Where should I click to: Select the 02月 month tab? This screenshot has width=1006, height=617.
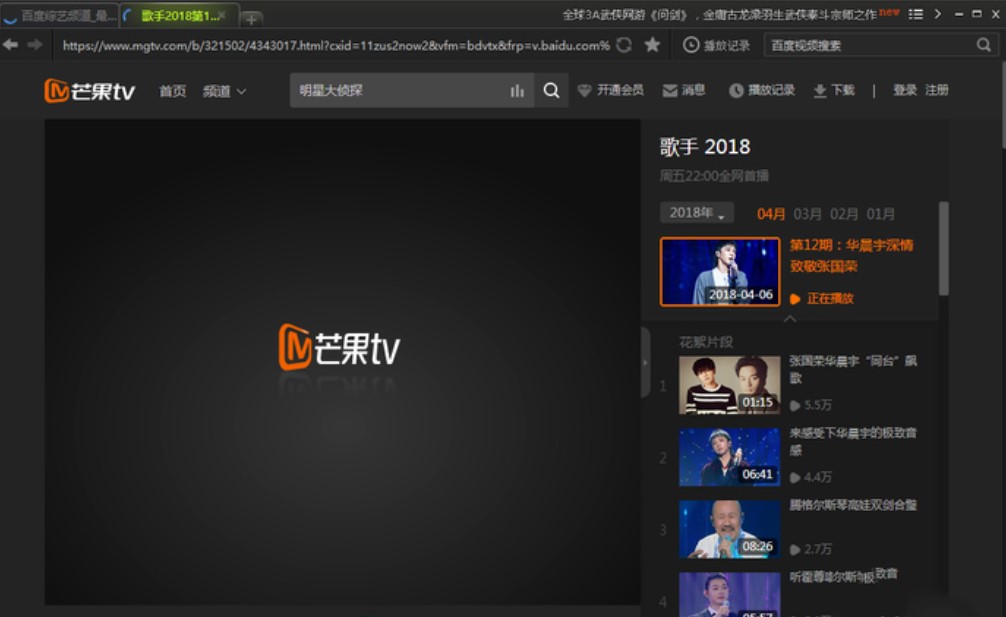[x=844, y=214]
